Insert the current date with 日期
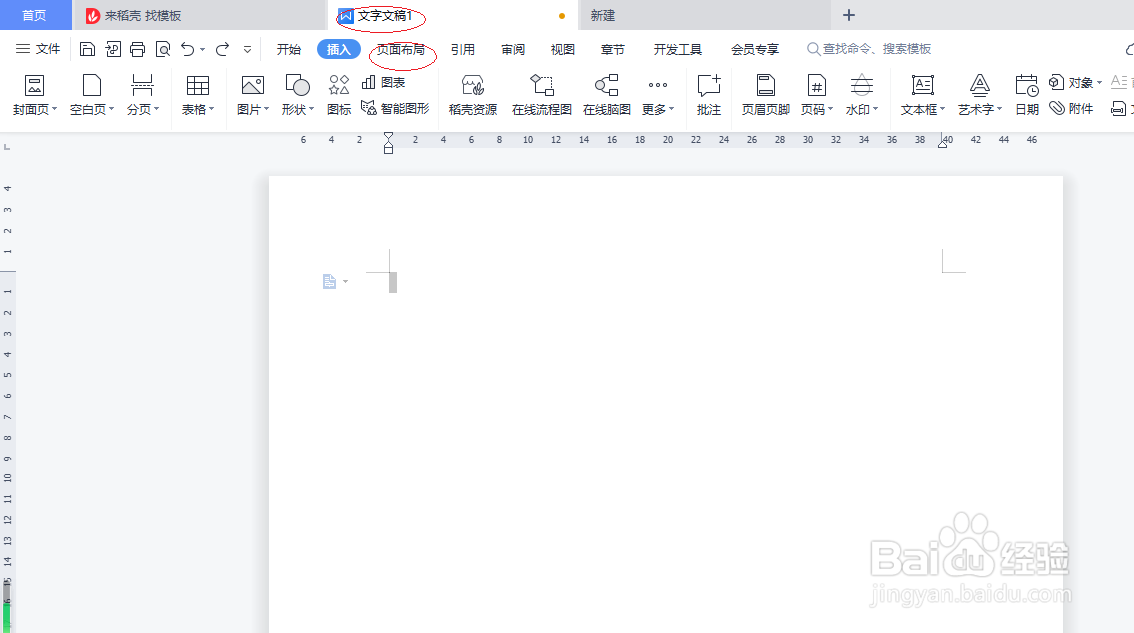Screen dimensions: 1134x633 tap(1026, 95)
